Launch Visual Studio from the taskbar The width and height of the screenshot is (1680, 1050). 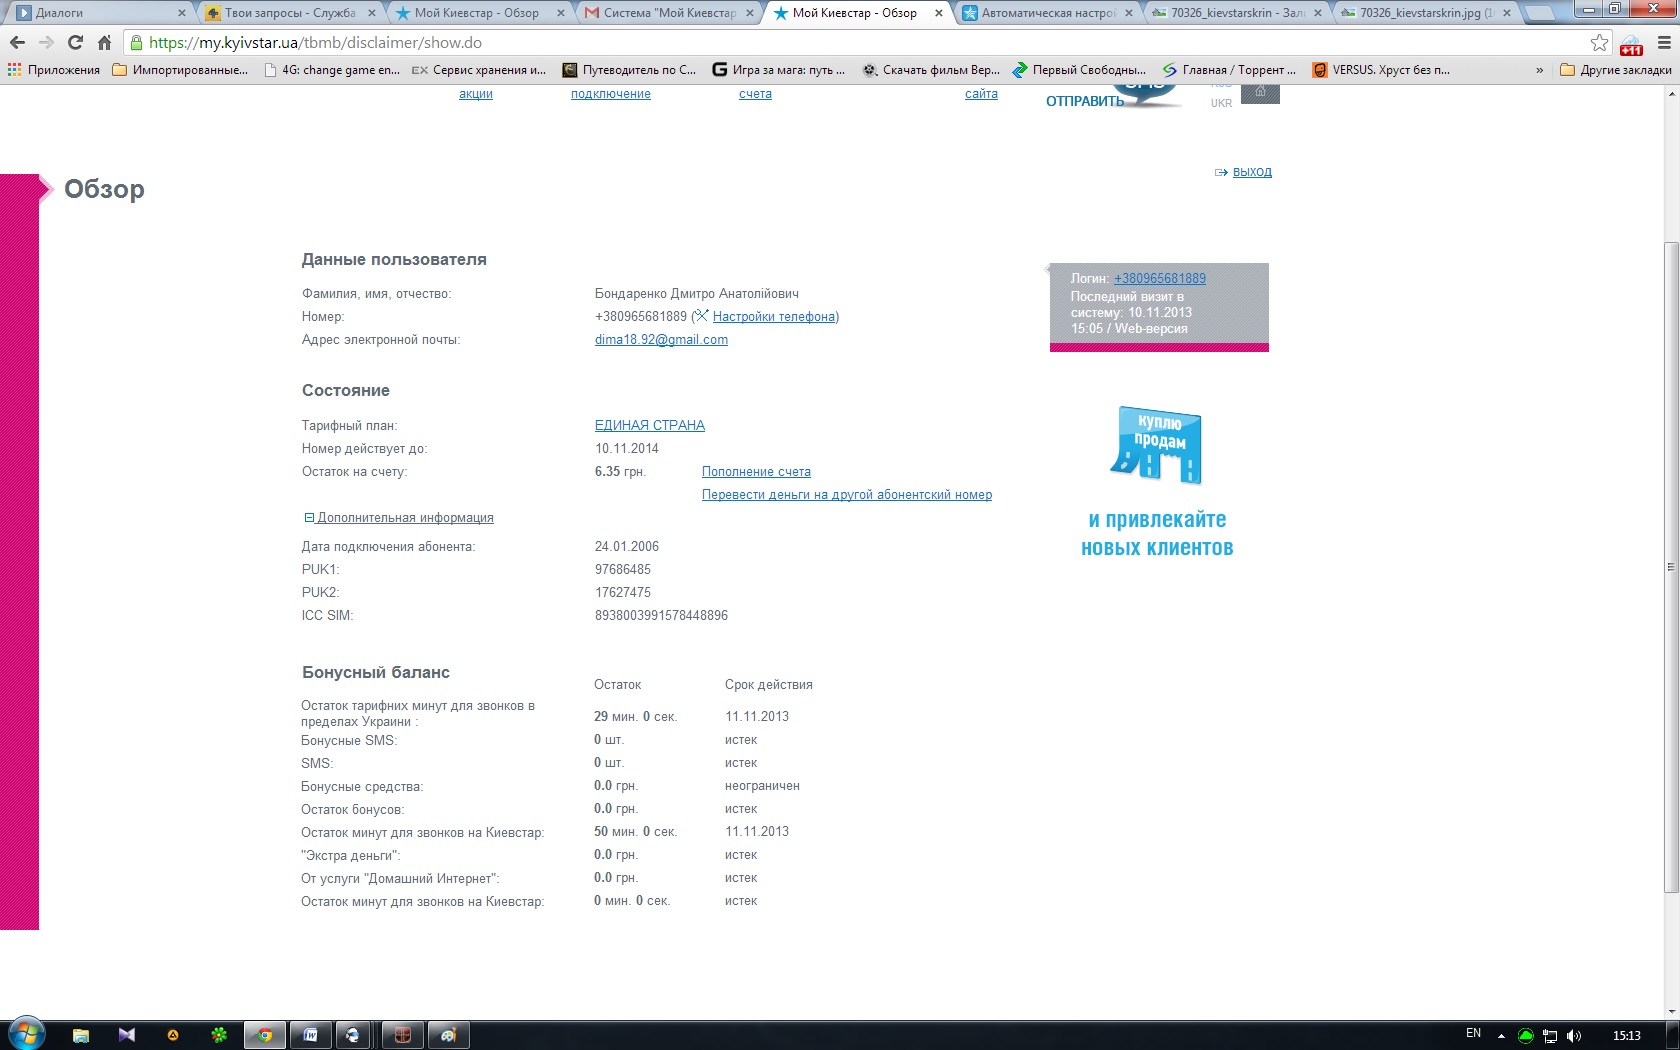[x=127, y=1035]
